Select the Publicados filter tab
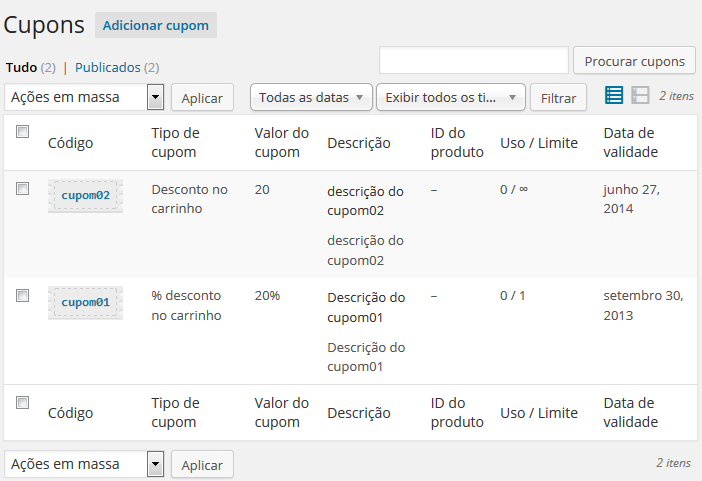Viewport: 702px width, 481px height. (107, 67)
